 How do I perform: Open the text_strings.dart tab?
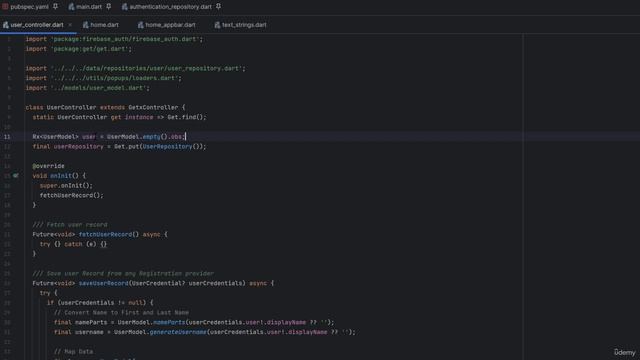click(244, 25)
